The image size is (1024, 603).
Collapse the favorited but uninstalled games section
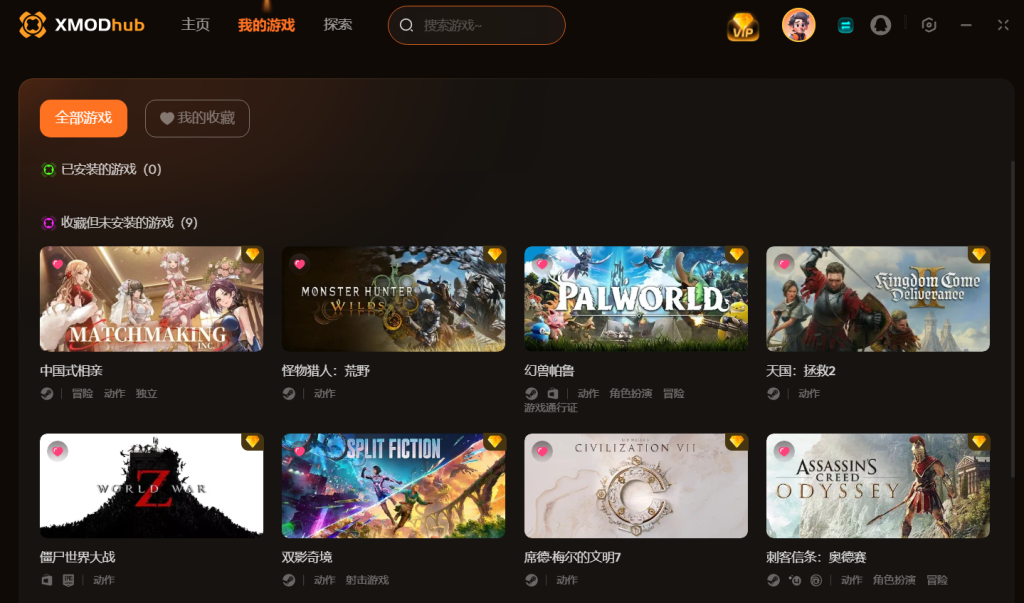tap(120, 223)
